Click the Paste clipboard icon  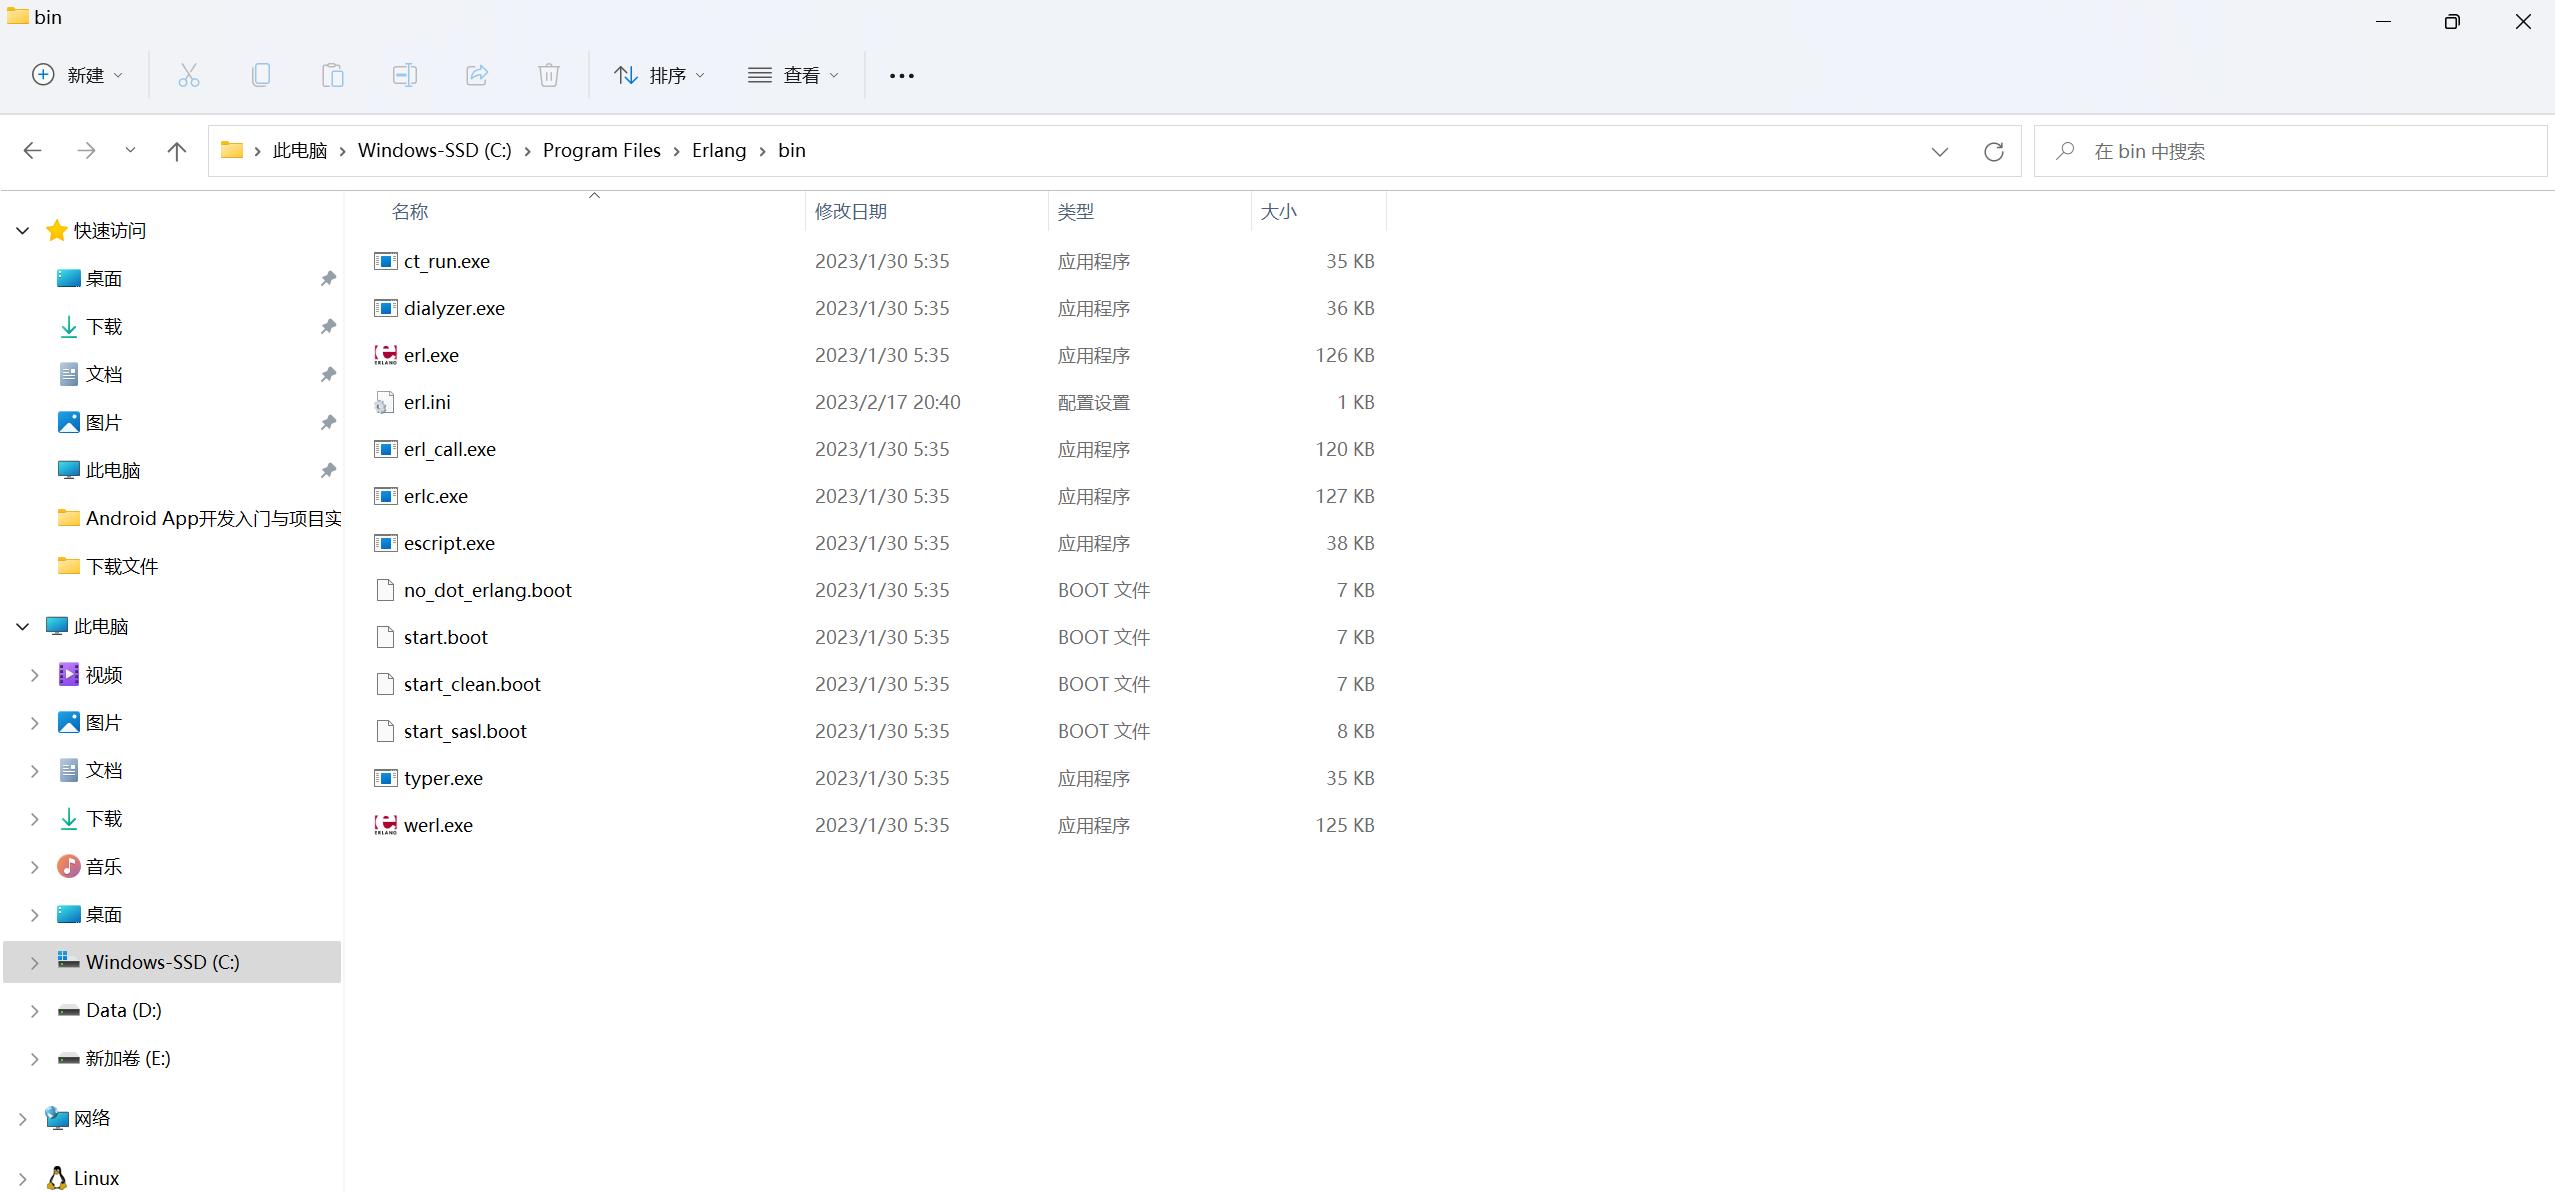[x=333, y=75]
